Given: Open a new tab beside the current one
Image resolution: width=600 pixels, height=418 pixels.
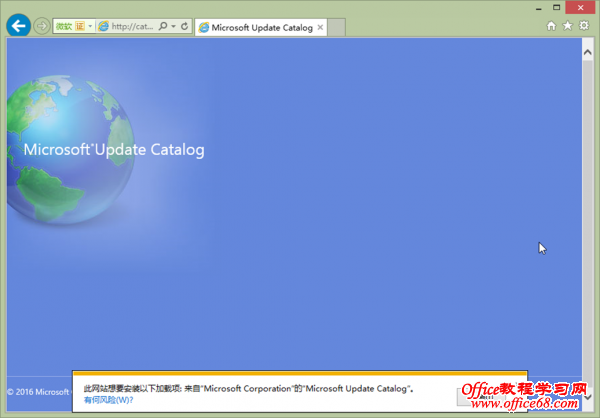Looking at the screenshot, I should click(x=341, y=27).
